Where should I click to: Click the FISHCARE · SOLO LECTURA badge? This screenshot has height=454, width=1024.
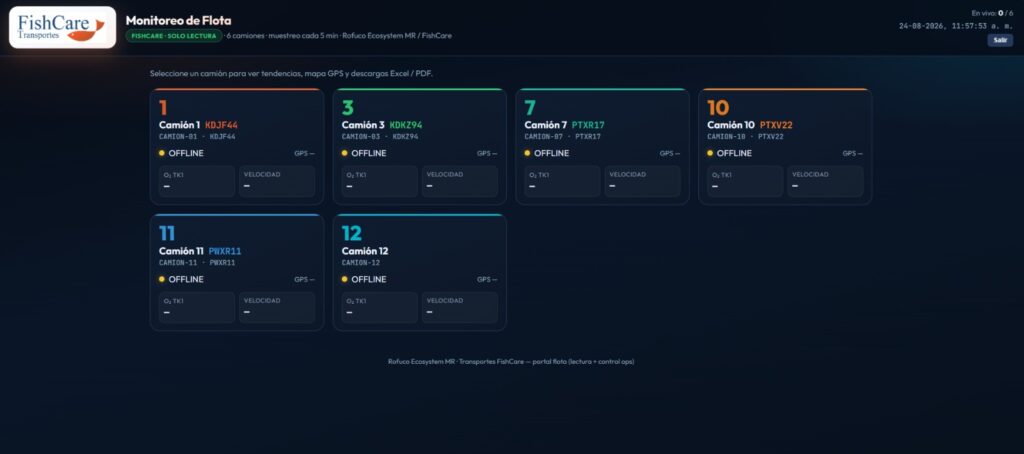click(174, 35)
